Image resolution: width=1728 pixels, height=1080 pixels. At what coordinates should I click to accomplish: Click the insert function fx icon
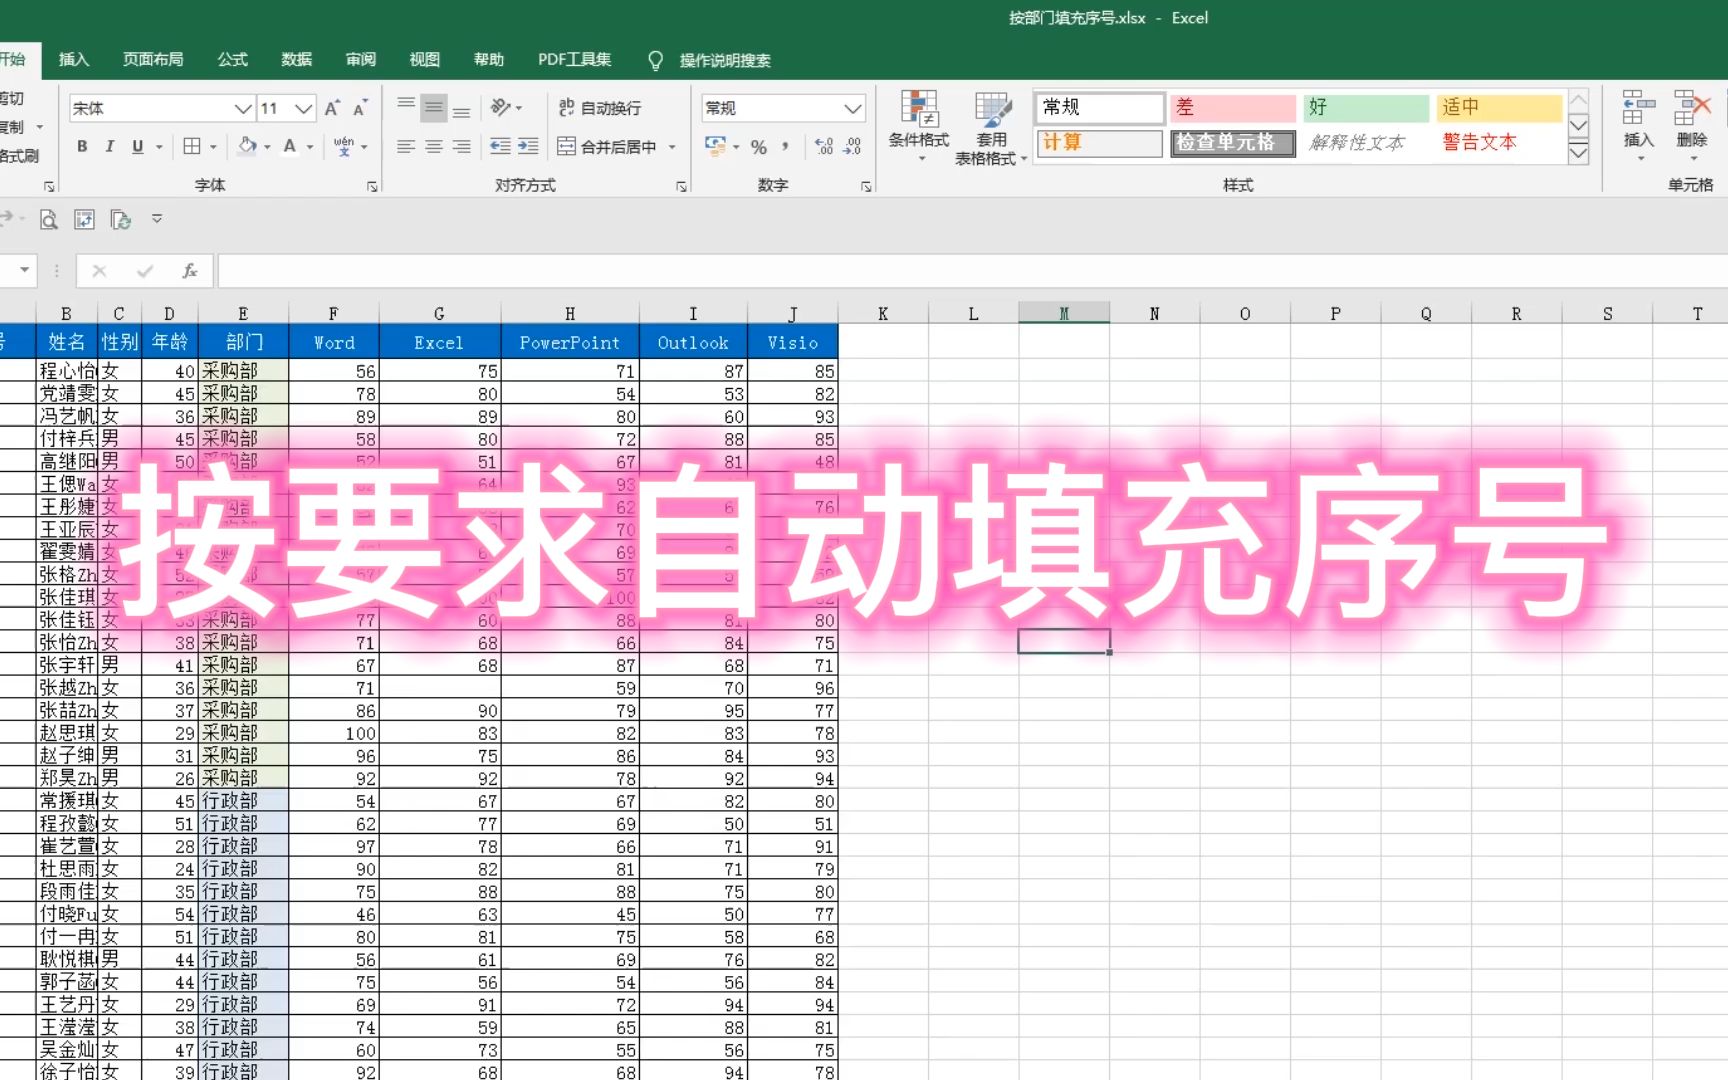click(190, 271)
